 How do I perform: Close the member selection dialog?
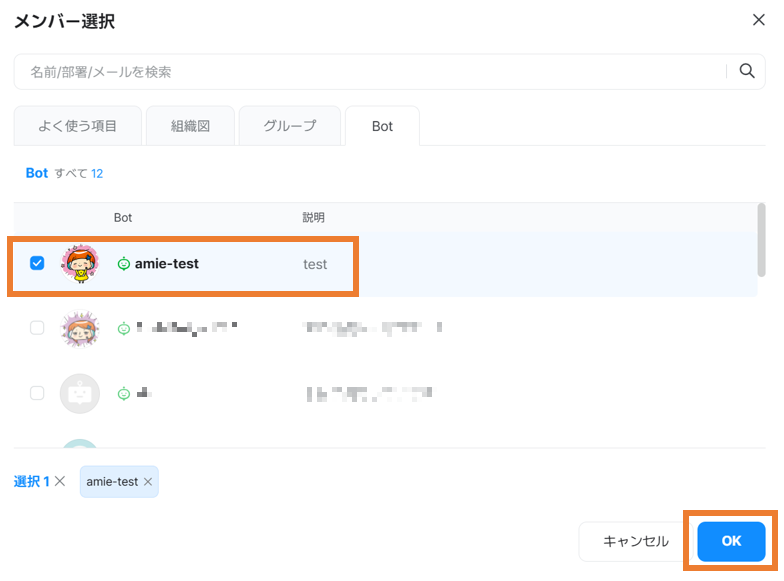[x=758, y=19]
